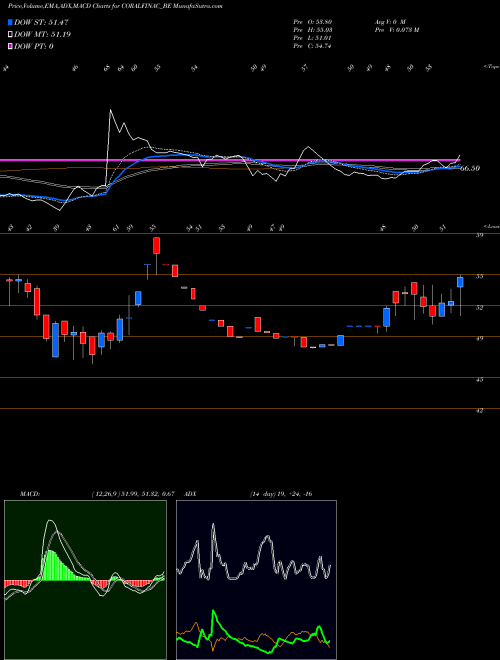Click the white price-line spike peak in the upper chart
This screenshot has width=500, height=660.
tap(111, 110)
